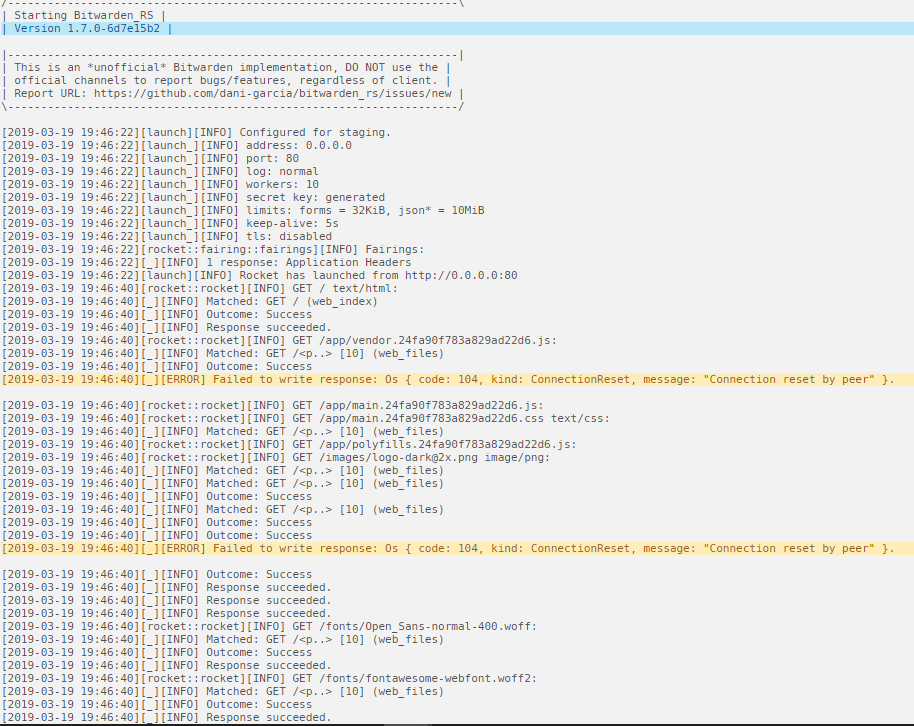Click 'Rocket has launched from http://0.0.0.0:80' line
This screenshot has height=726, width=914.
point(259,275)
